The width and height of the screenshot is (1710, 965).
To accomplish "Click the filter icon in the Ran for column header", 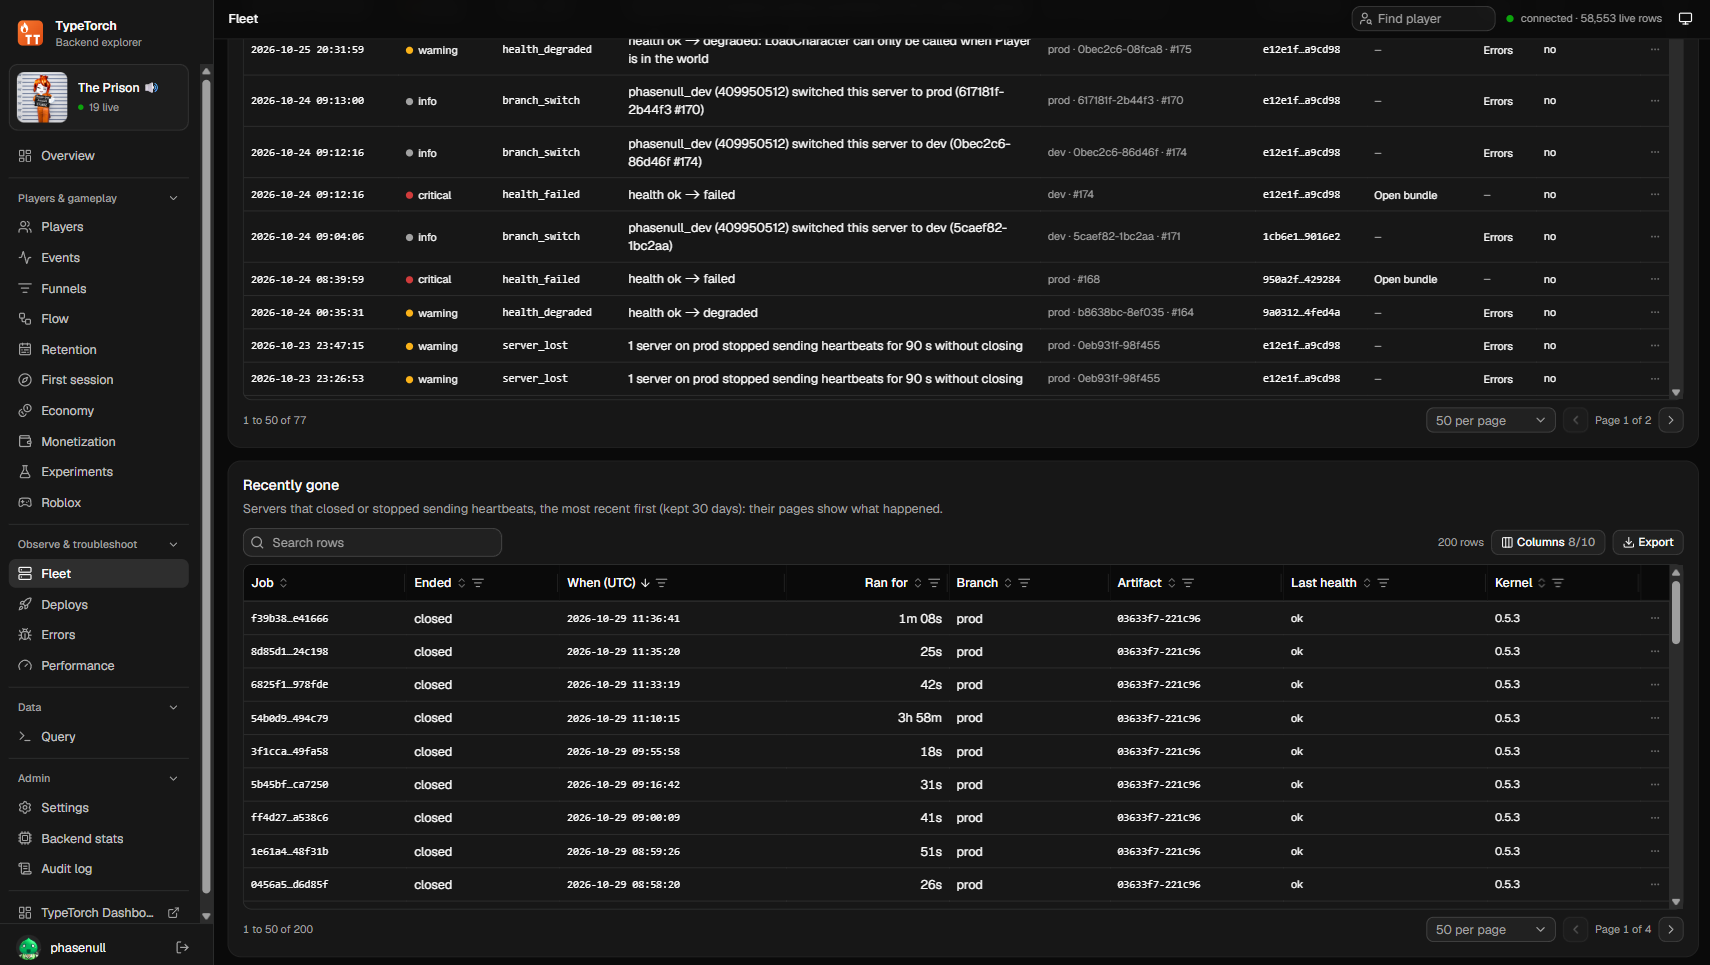I will coord(934,583).
